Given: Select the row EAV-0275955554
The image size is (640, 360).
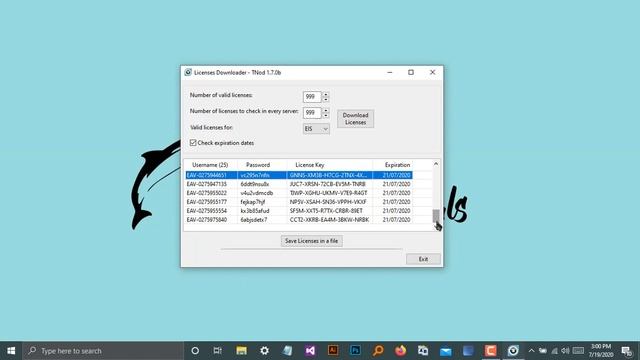Looking at the screenshot, I should (x=298, y=211).
